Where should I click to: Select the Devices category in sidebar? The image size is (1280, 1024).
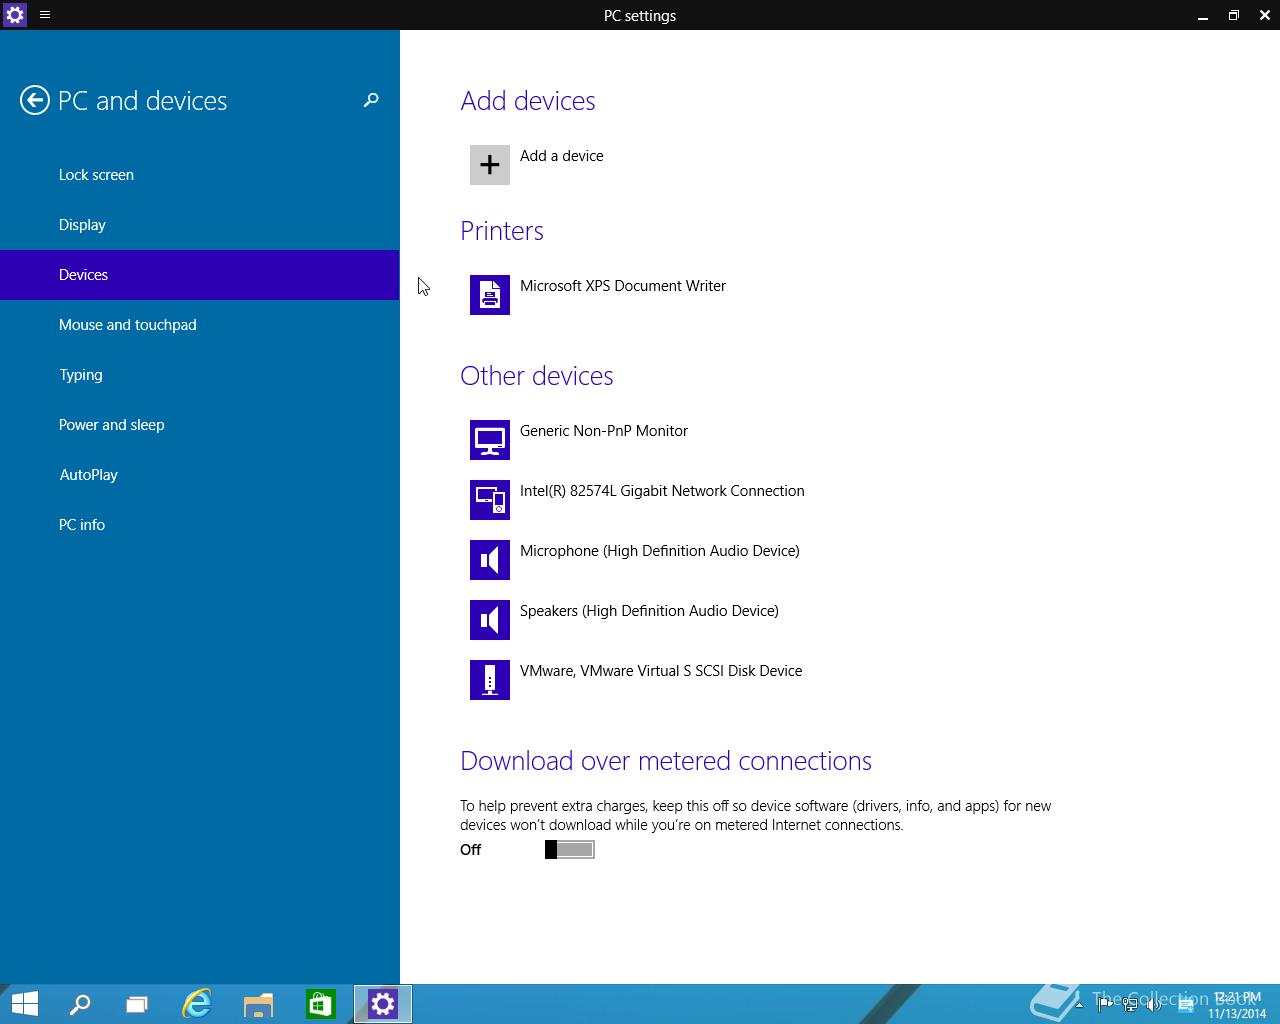pyautogui.click(x=200, y=275)
